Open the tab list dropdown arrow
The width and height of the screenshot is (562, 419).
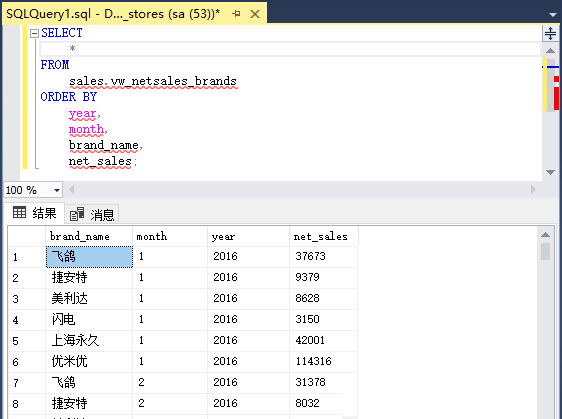click(553, 15)
